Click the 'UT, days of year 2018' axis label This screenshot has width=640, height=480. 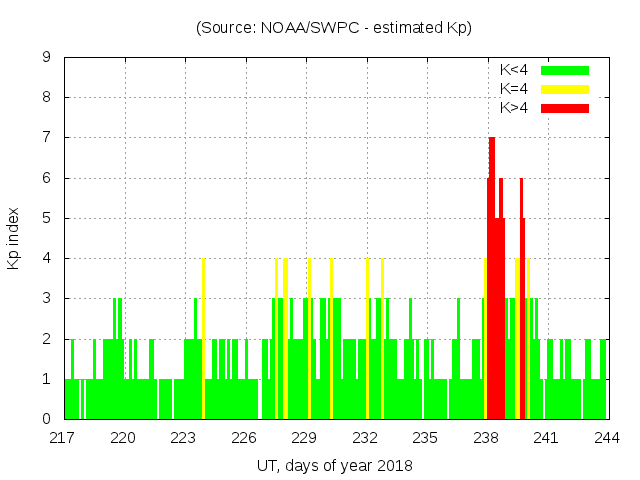tap(334, 465)
